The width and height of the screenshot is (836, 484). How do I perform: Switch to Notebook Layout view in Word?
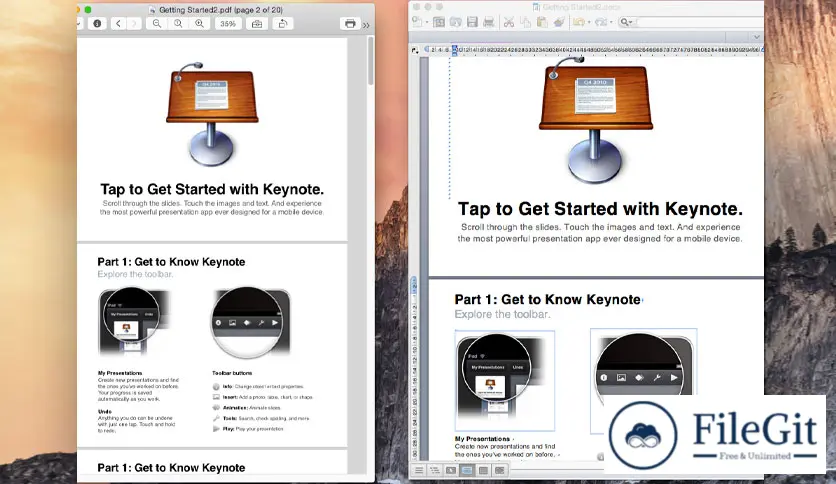tap(483, 470)
